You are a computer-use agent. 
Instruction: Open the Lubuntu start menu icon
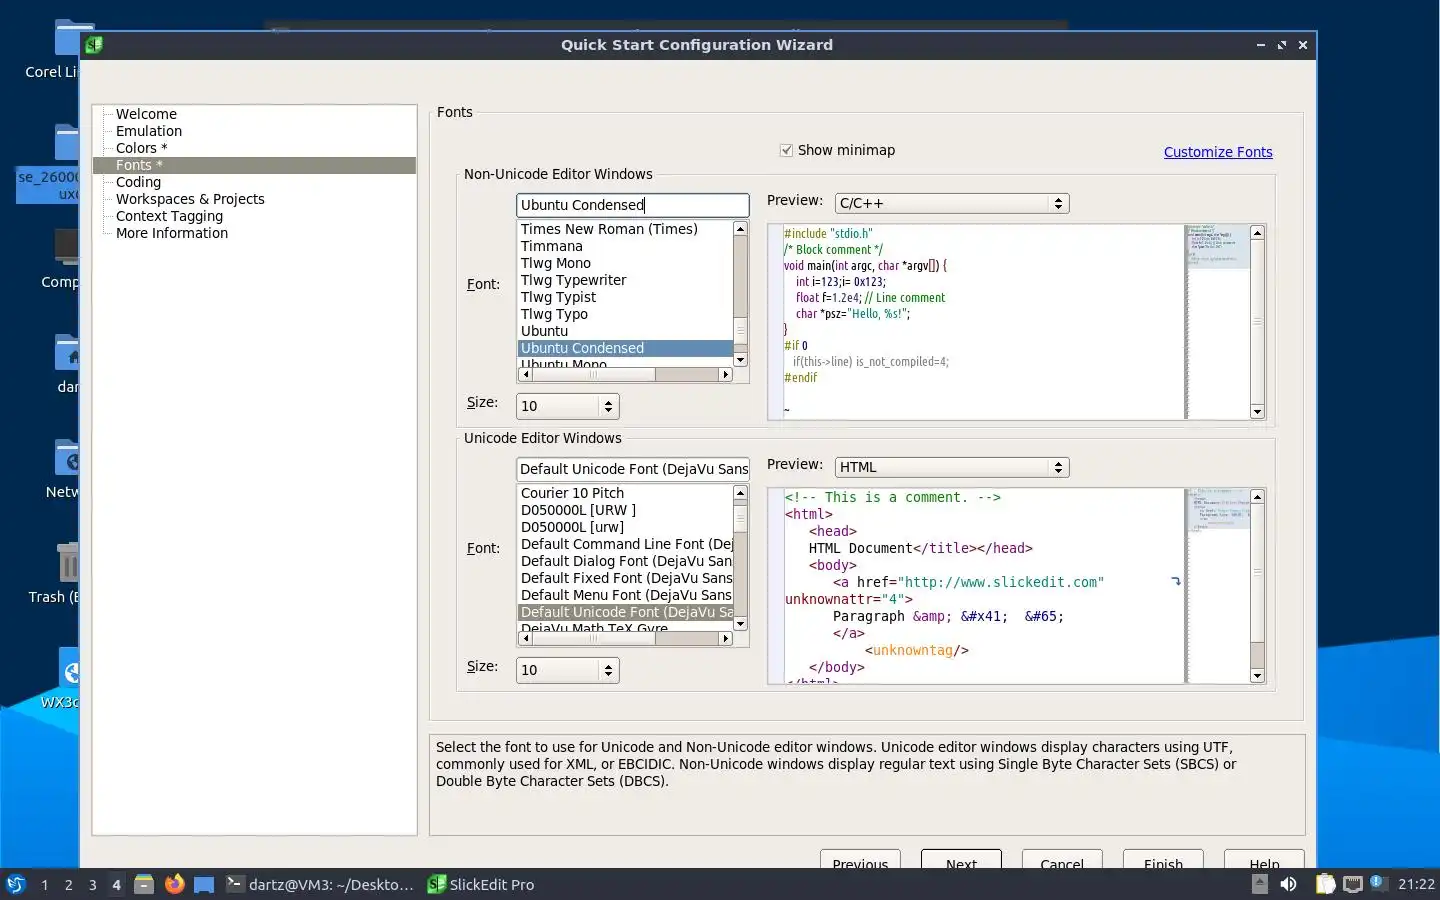15,884
